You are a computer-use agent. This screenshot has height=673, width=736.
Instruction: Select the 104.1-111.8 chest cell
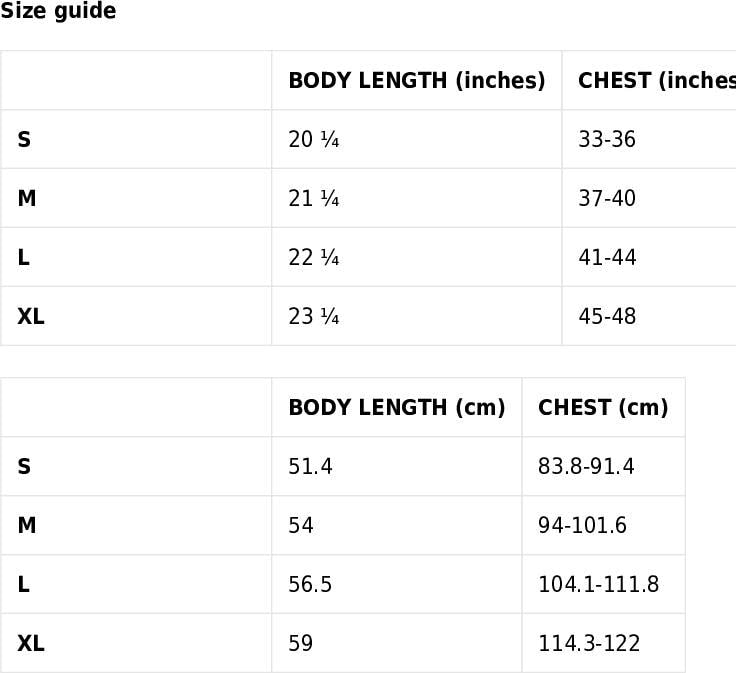click(x=604, y=584)
